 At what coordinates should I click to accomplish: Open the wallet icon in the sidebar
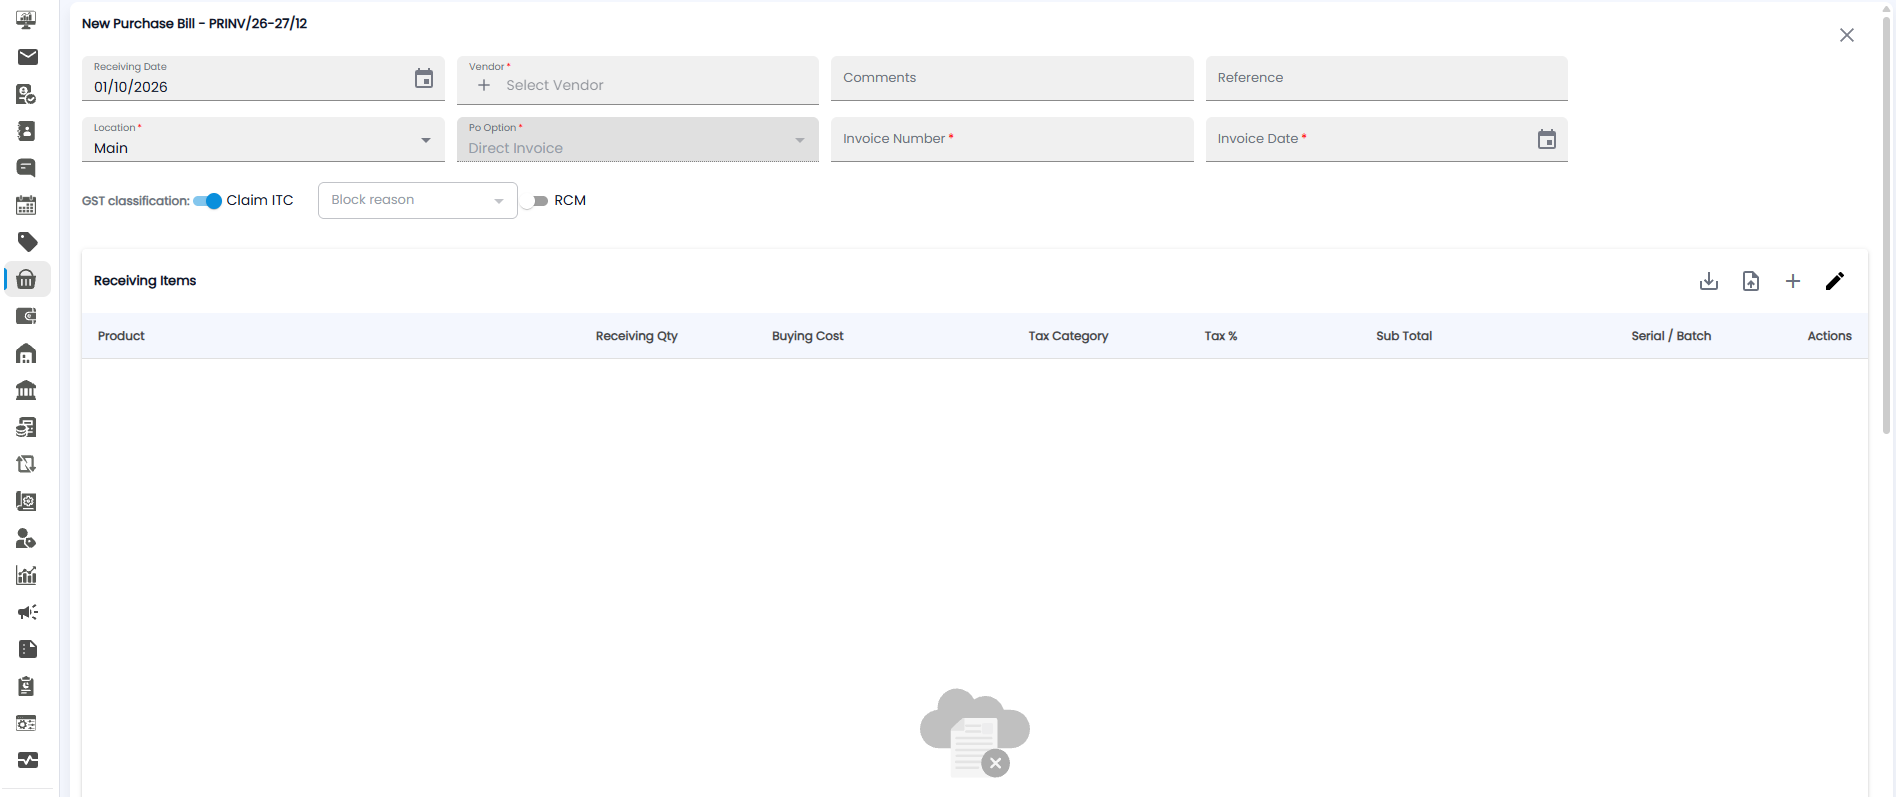click(27, 316)
